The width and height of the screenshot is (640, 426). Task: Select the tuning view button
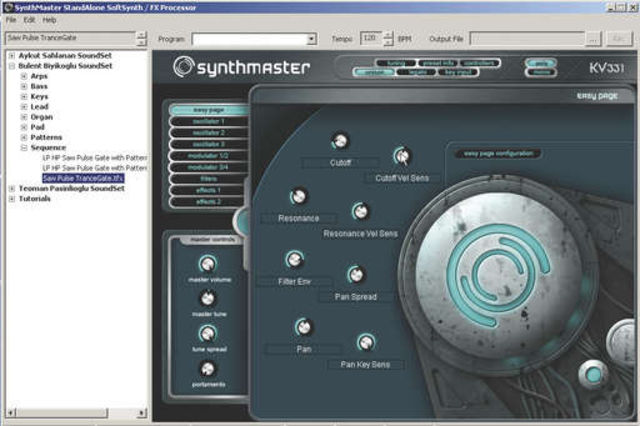(x=396, y=63)
